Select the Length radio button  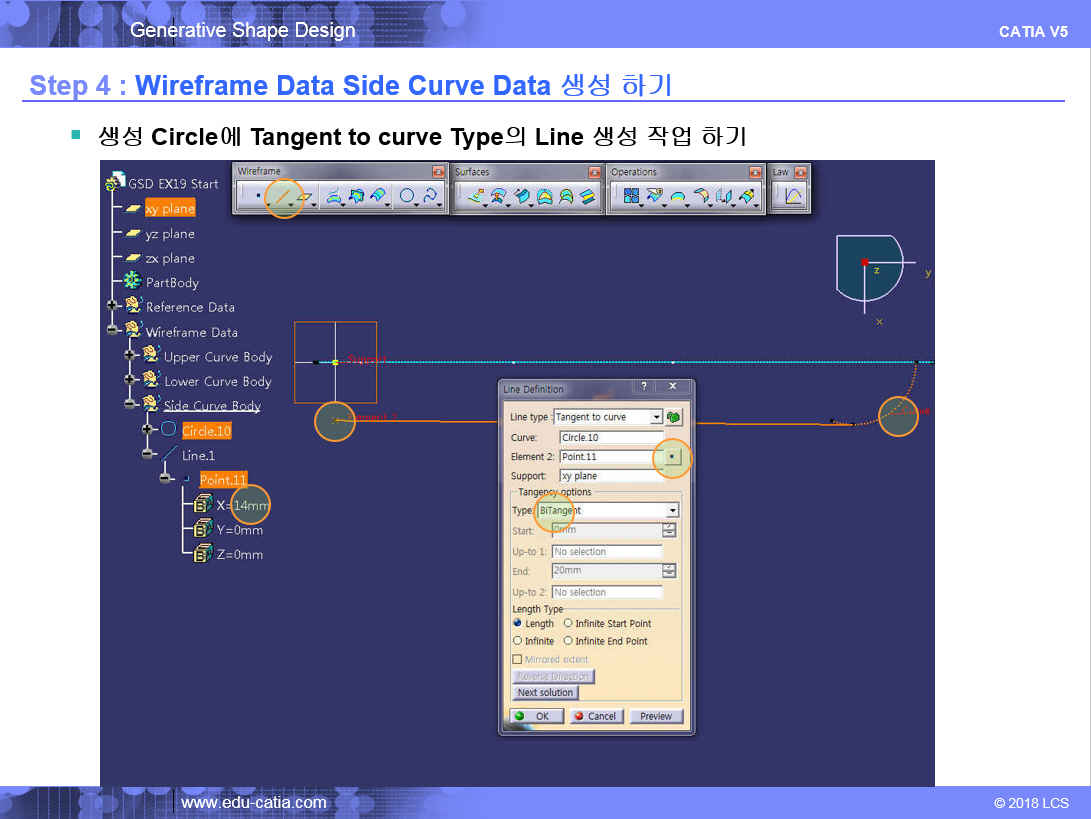[x=518, y=624]
